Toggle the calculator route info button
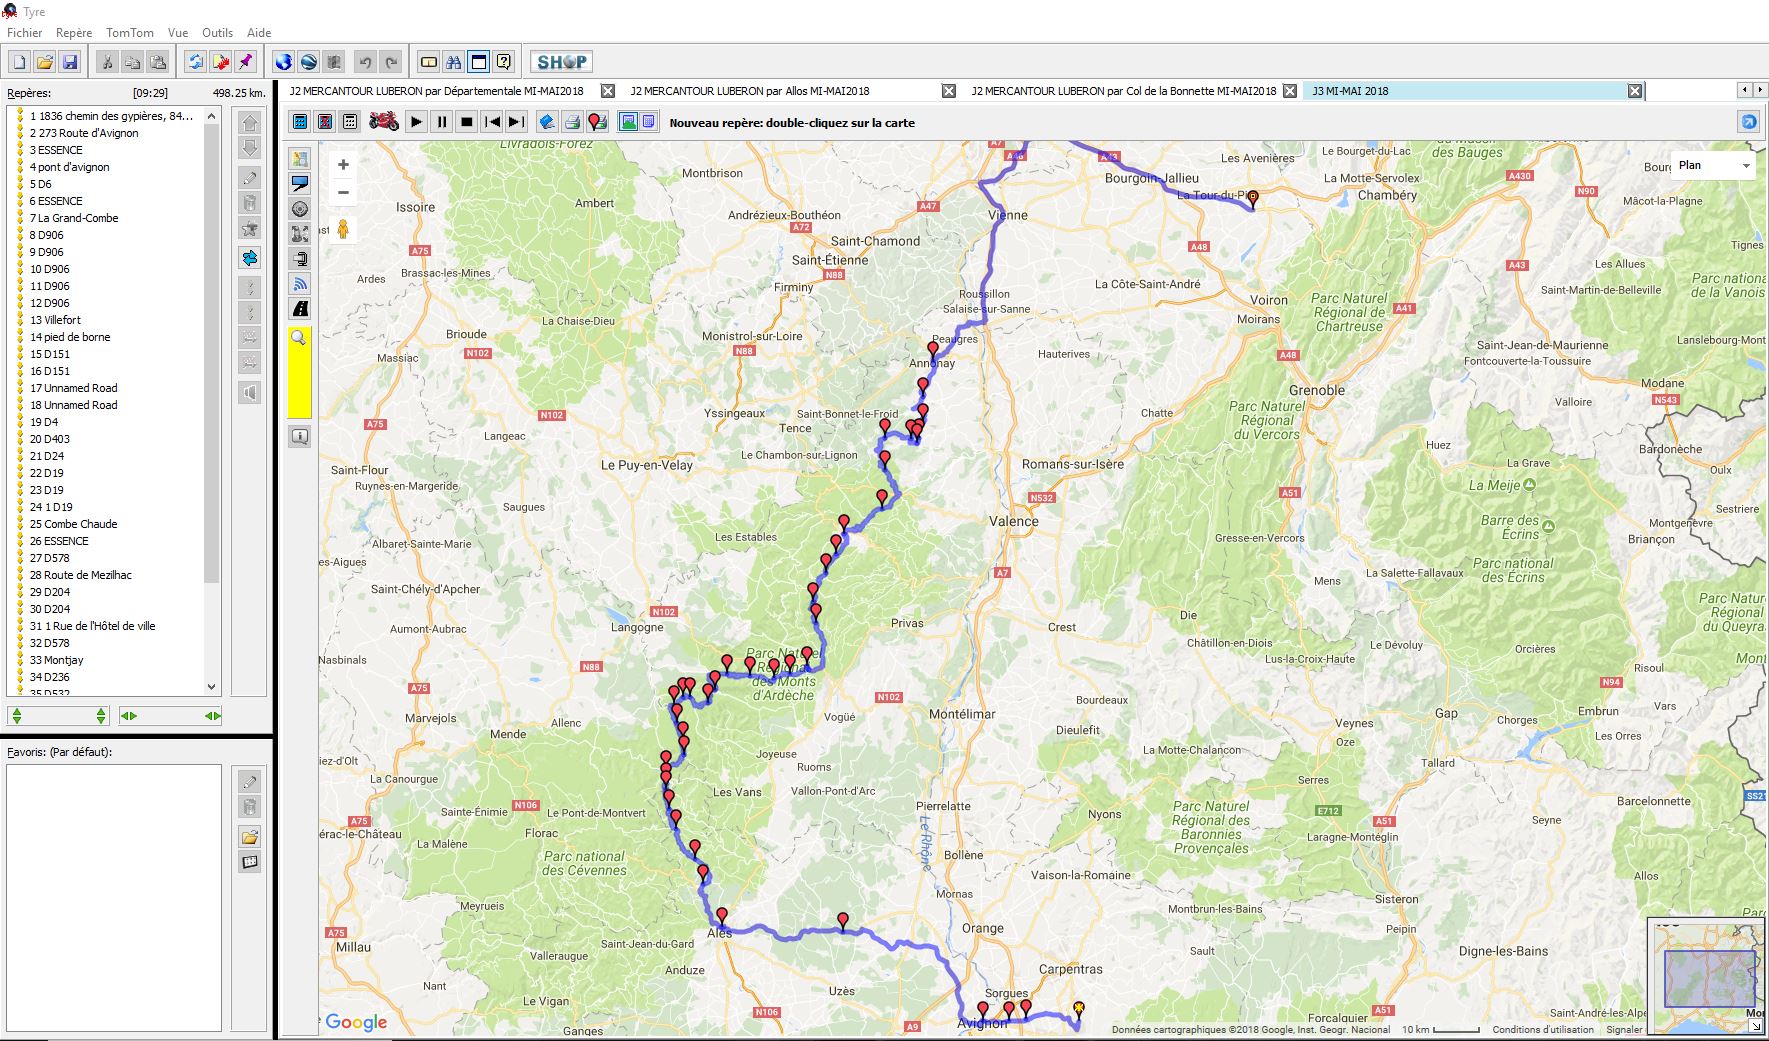 tap(300, 122)
